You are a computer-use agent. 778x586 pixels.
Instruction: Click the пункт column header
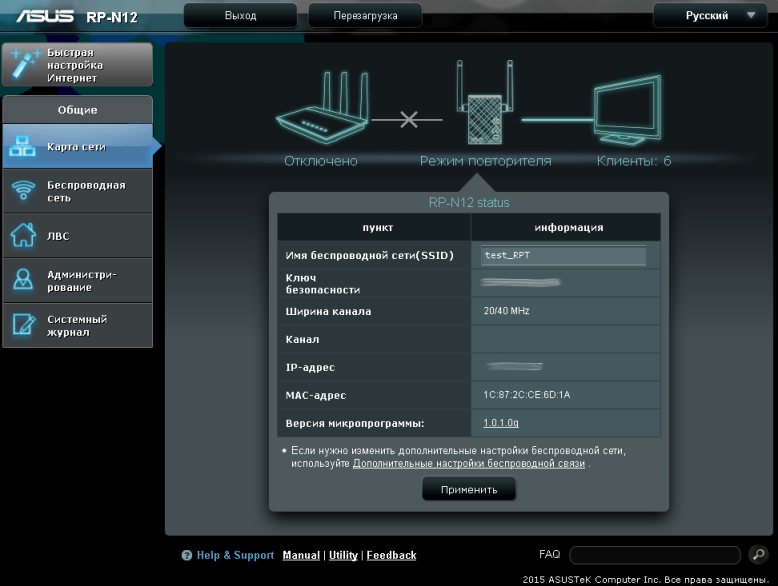click(378, 227)
